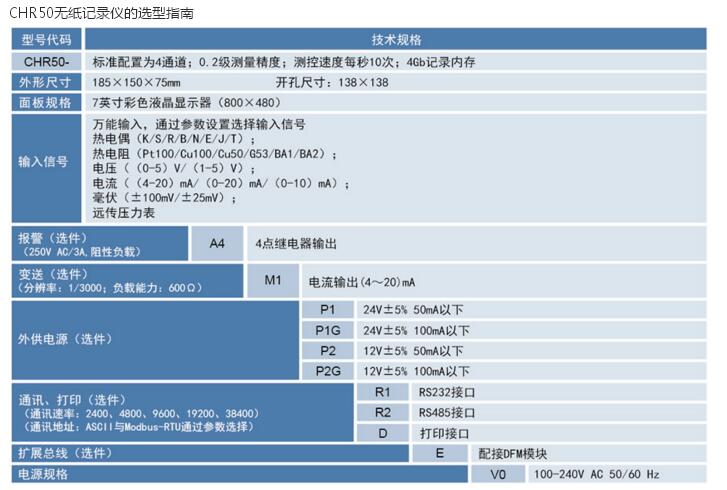727x490 pixels.
Task: Click the M1 transmitter option code
Action: (273, 281)
